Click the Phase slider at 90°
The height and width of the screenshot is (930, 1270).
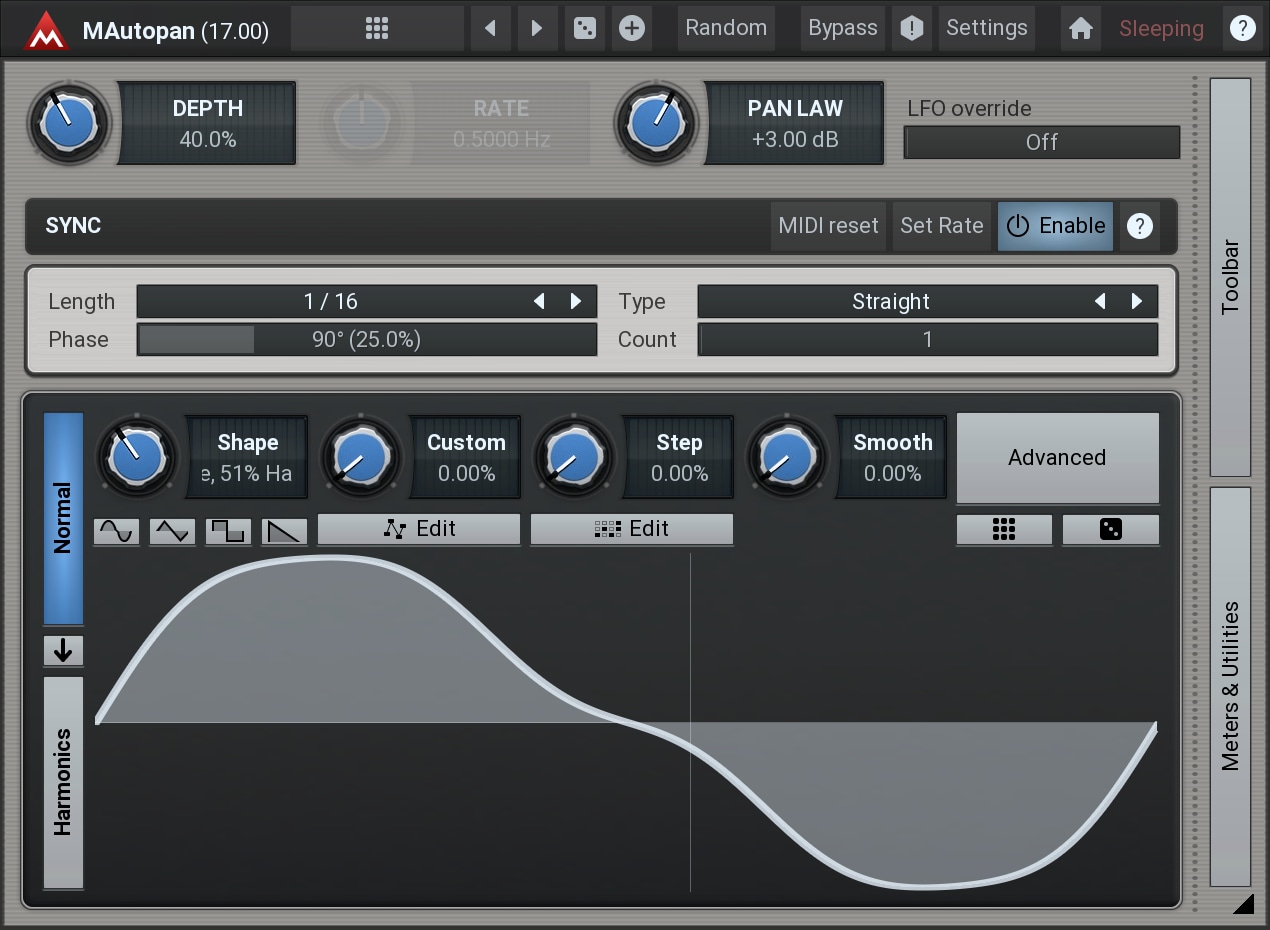click(366, 340)
